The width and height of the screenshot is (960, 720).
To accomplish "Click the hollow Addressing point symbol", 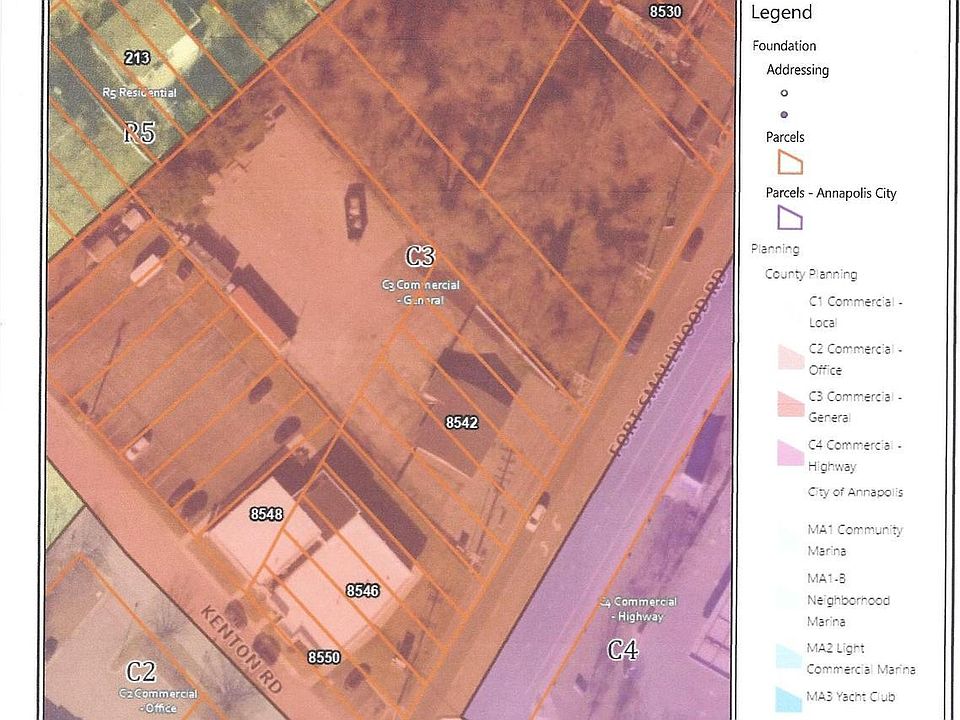I will pyautogui.click(x=783, y=93).
